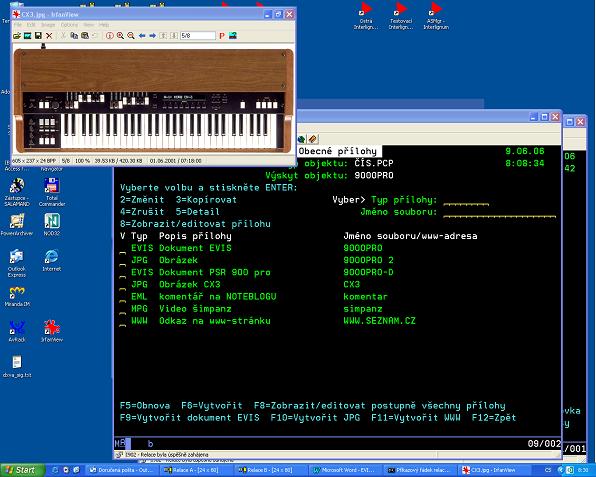Image resolution: width=596 pixels, height=477 pixels.
Task: Open the View menu in IrfanView
Action: [89, 25]
